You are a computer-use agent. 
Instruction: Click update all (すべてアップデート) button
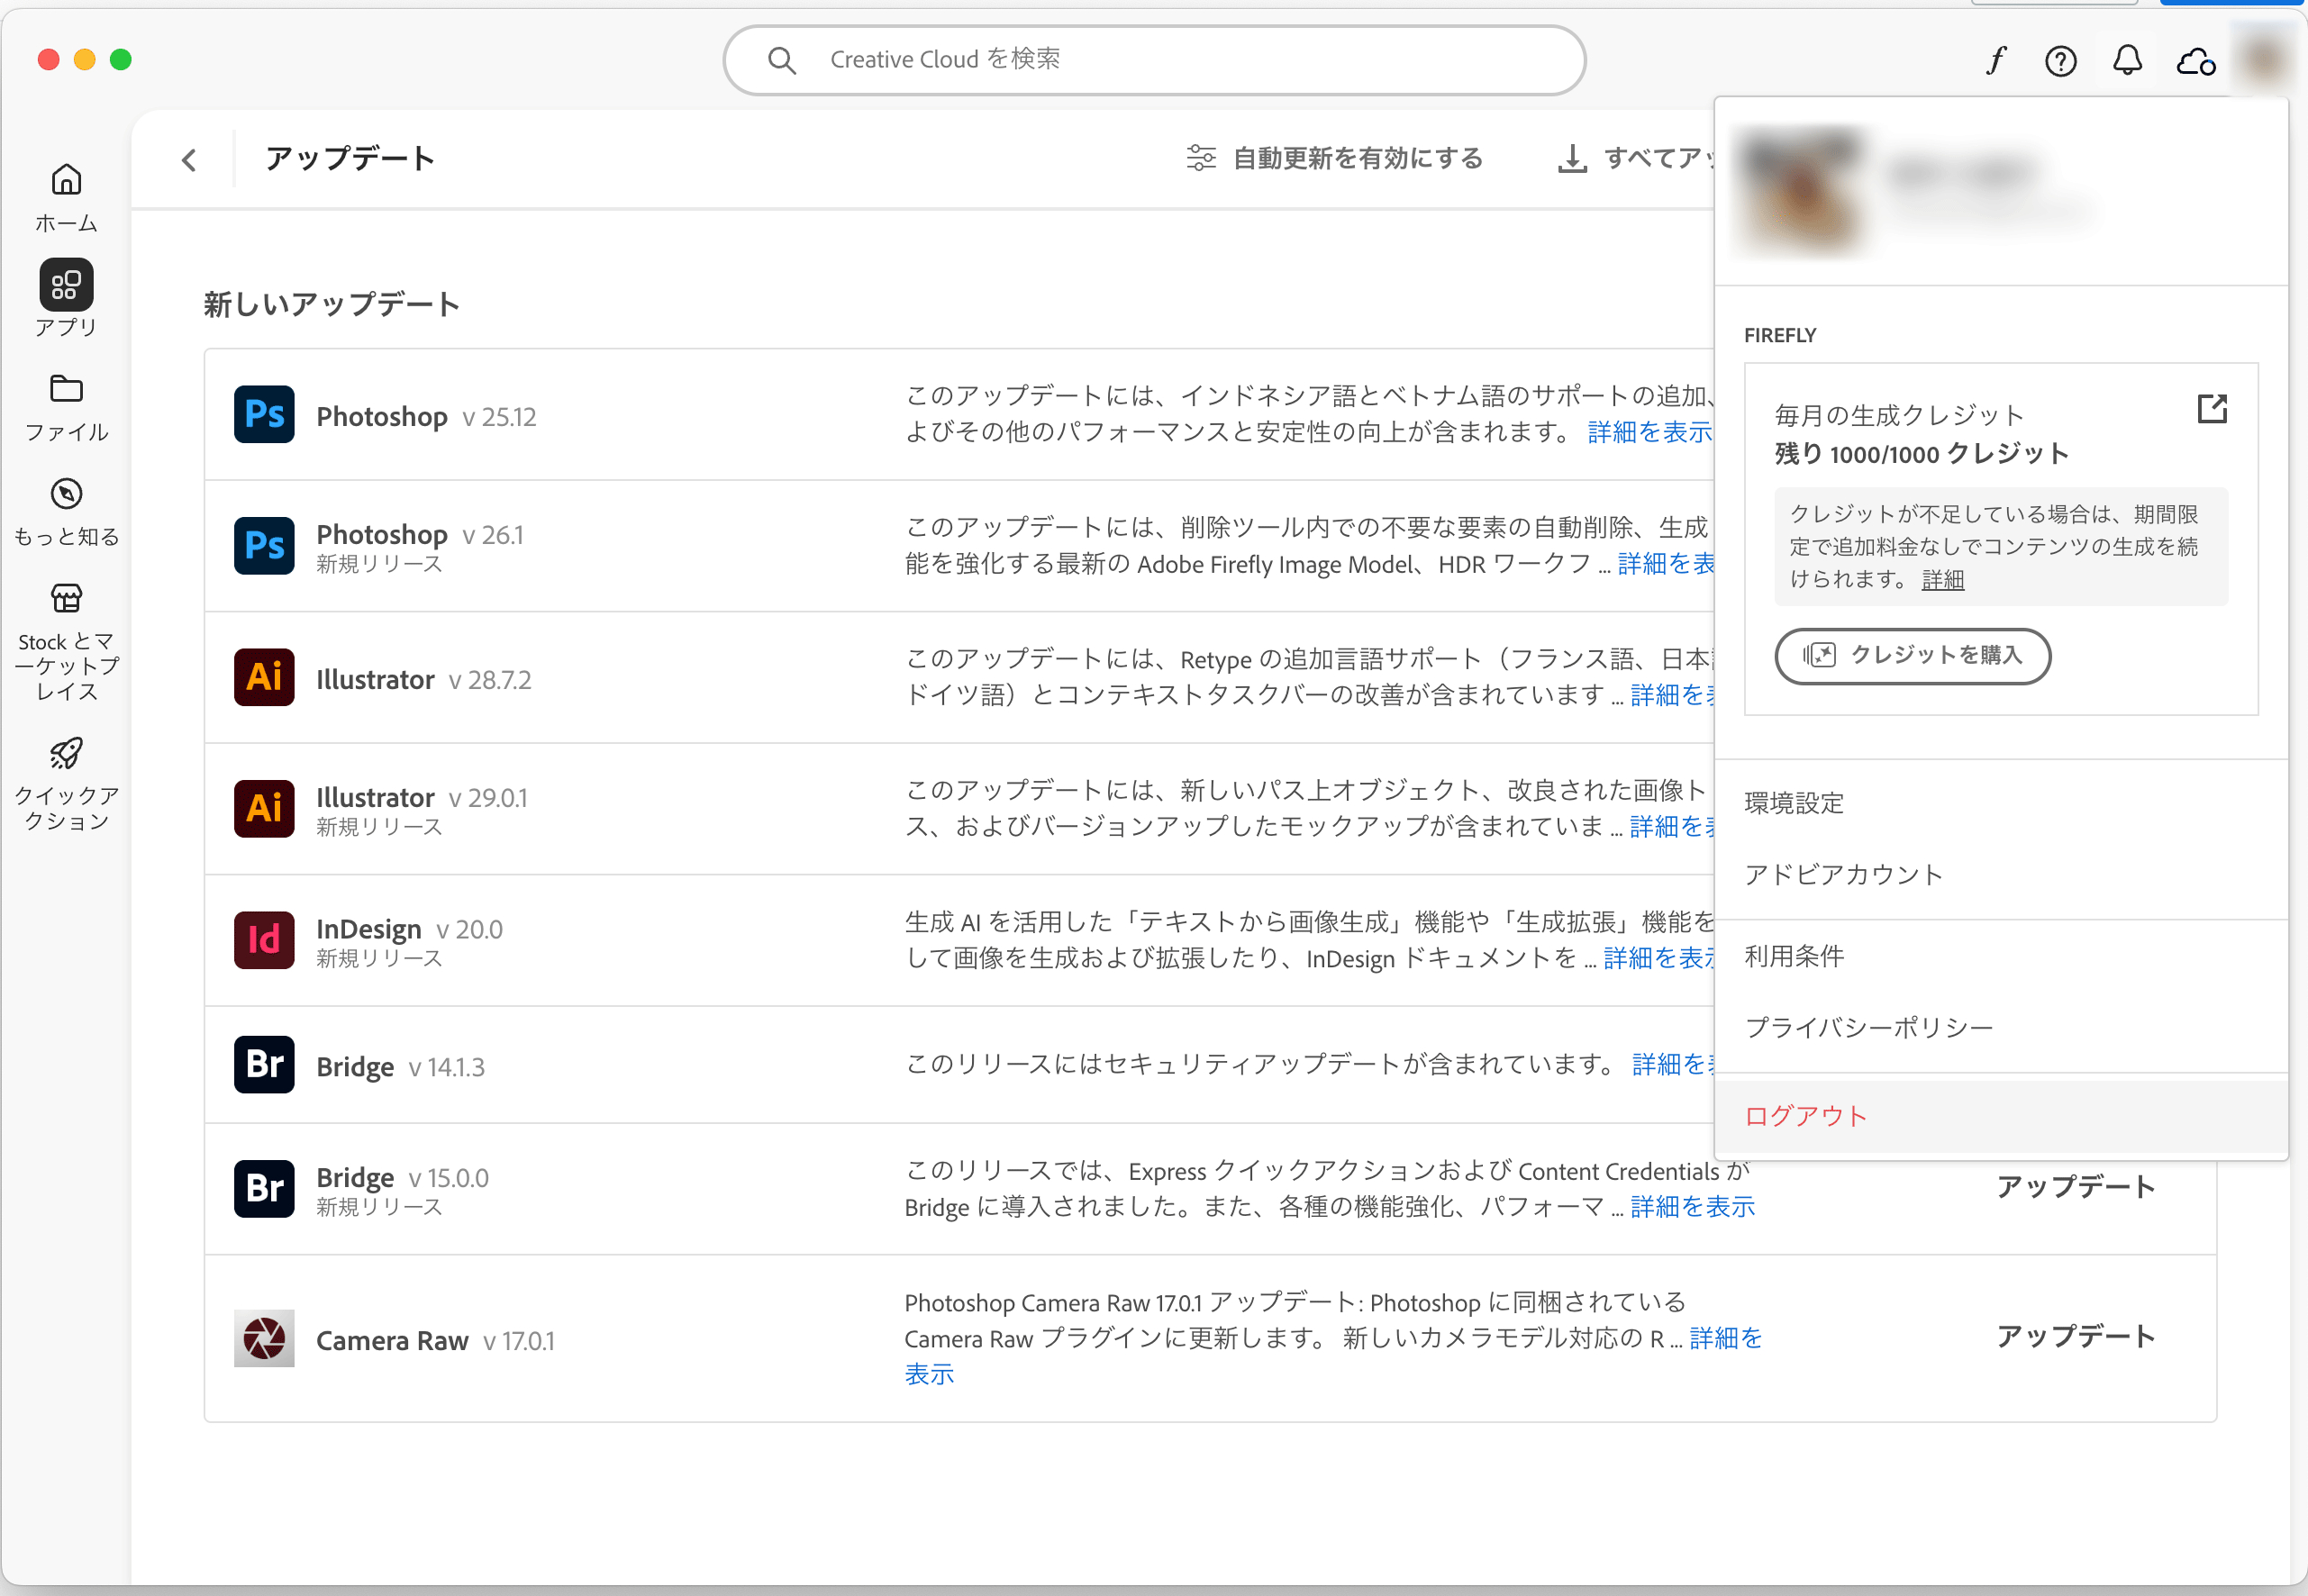click(x=1636, y=158)
